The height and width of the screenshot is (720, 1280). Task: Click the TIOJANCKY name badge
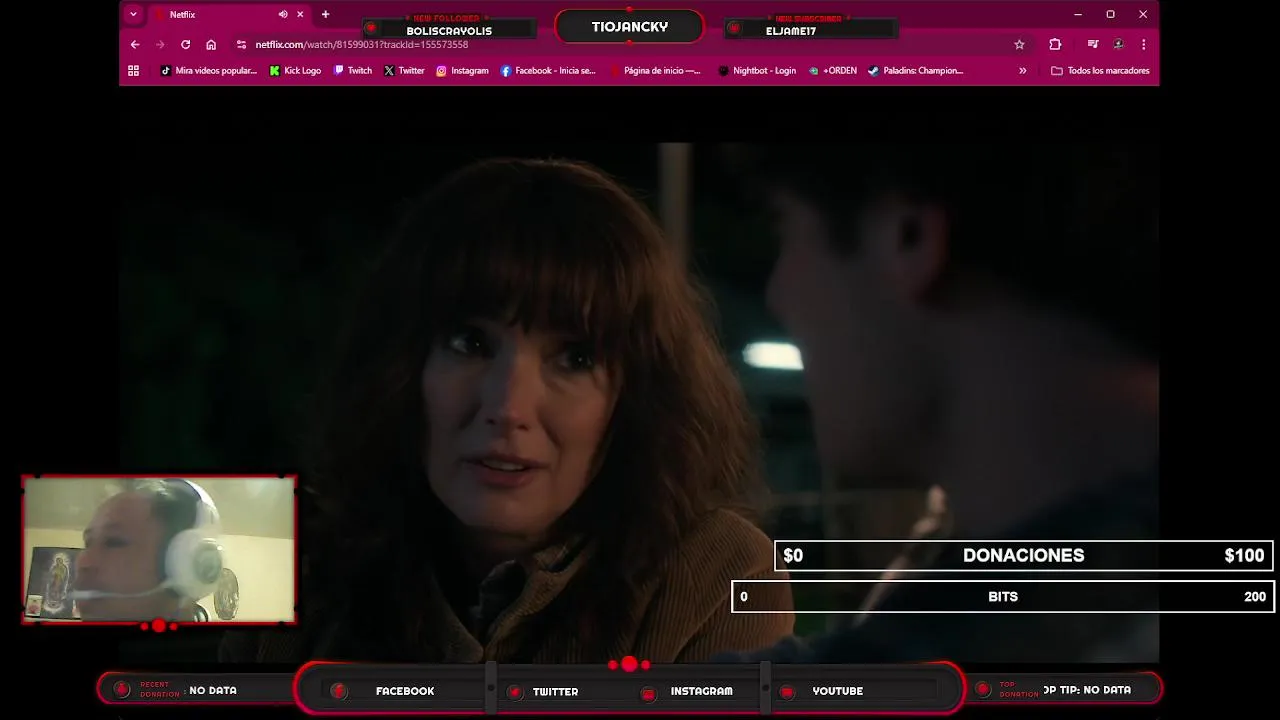point(629,27)
